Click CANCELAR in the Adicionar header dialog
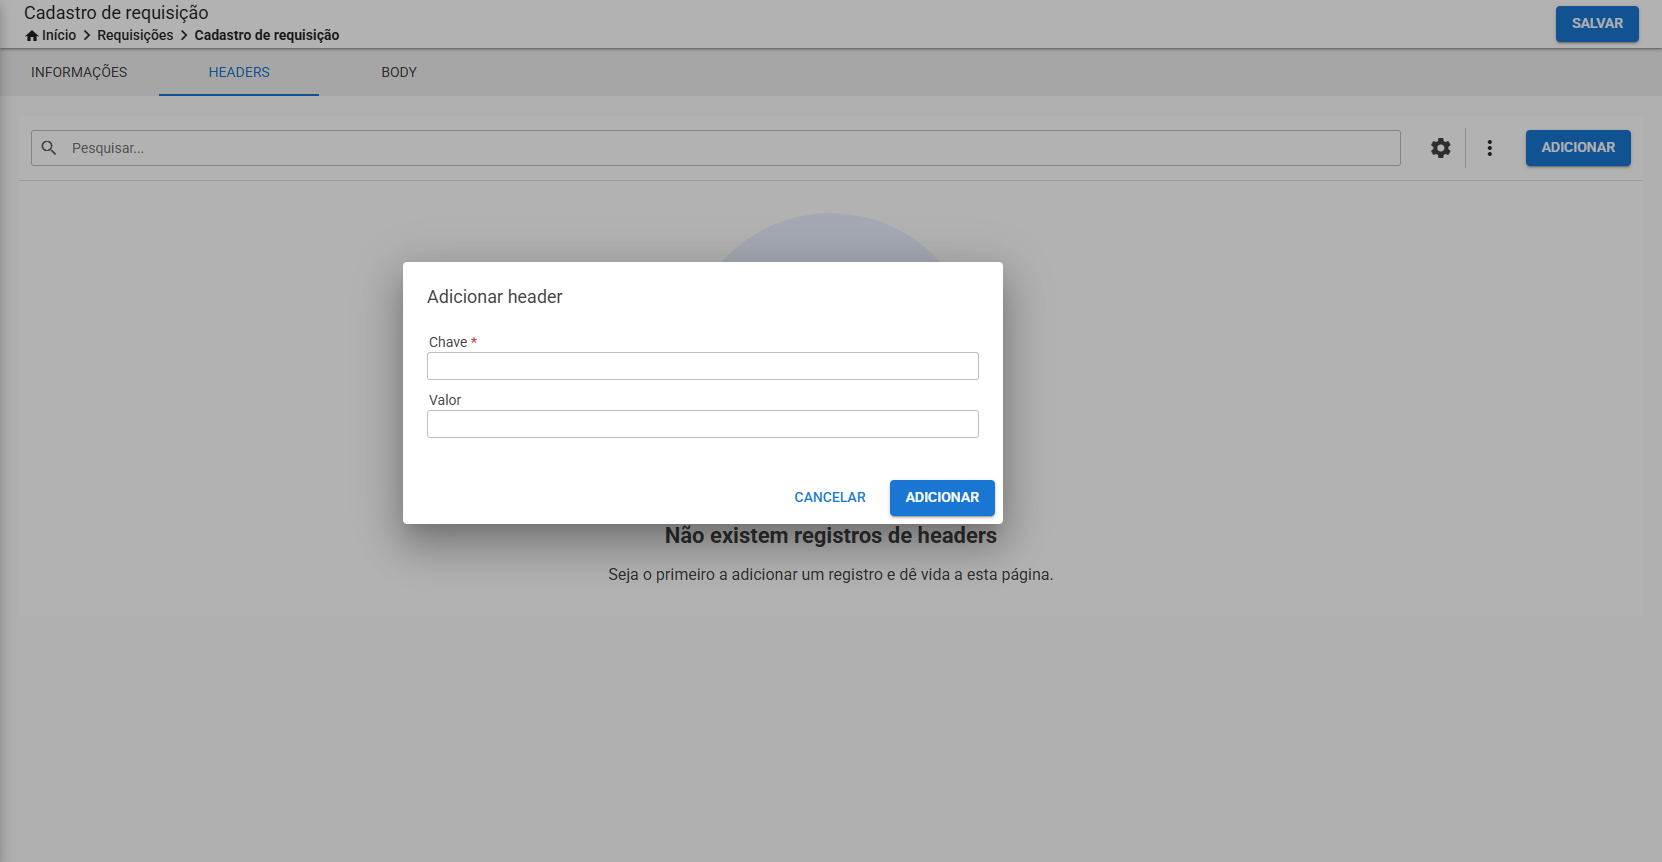Image resolution: width=1662 pixels, height=862 pixels. point(830,498)
